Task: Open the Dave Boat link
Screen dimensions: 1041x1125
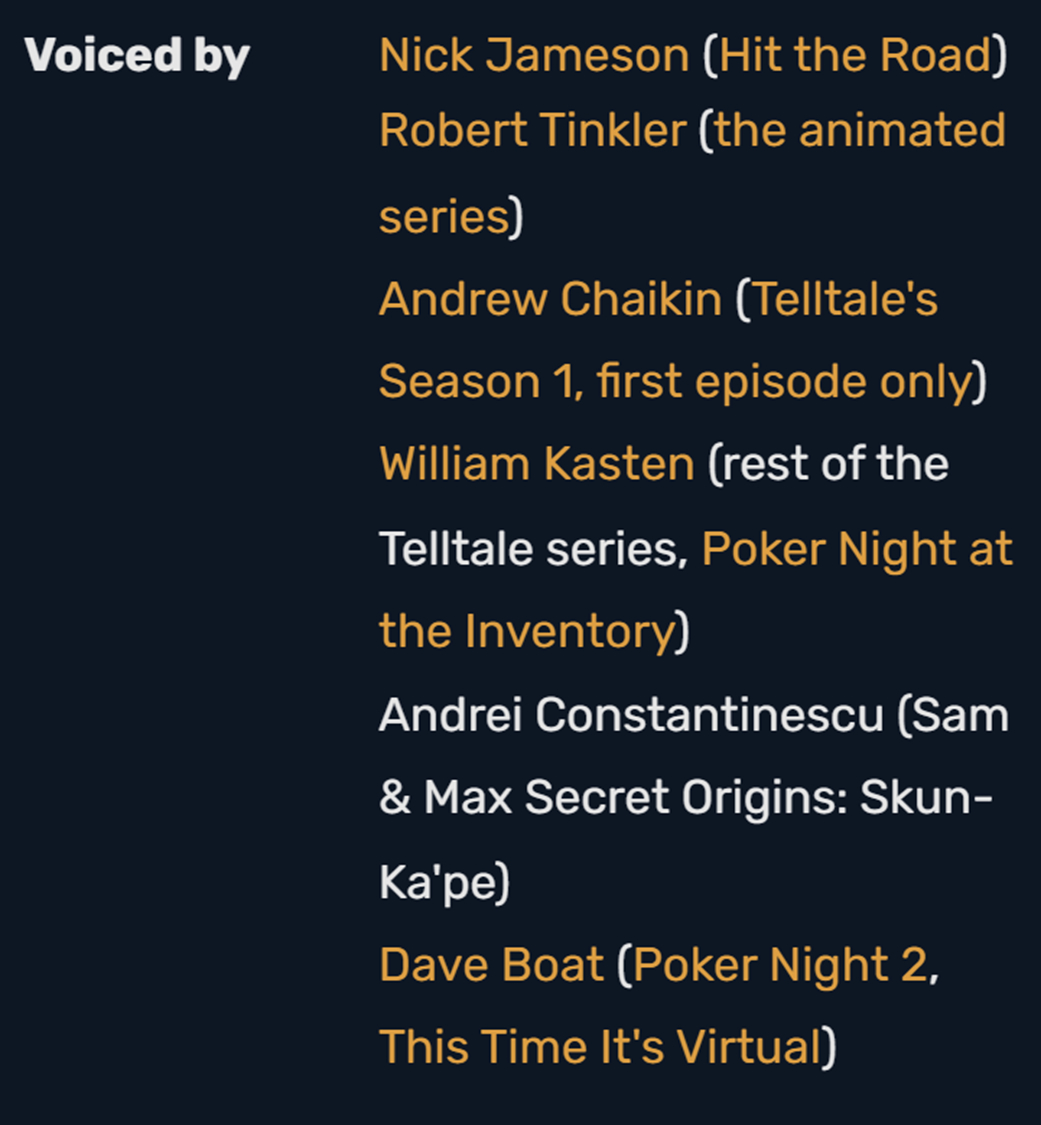Action: coord(491,965)
